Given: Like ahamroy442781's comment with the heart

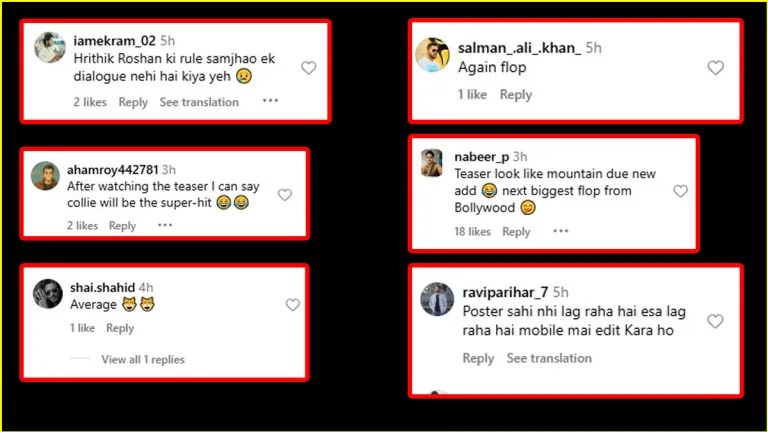Looking at the screenshot, I should 285,195.
